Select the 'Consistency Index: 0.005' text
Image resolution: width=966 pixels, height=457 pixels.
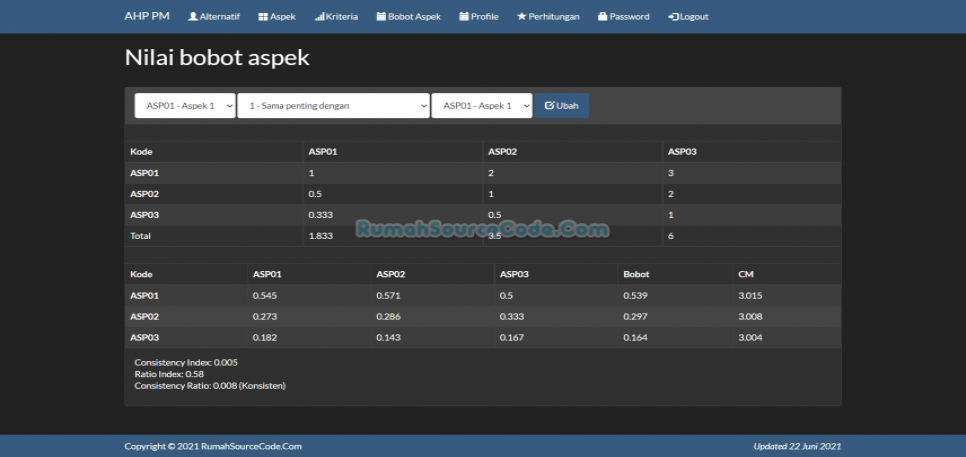coord(186,362)
